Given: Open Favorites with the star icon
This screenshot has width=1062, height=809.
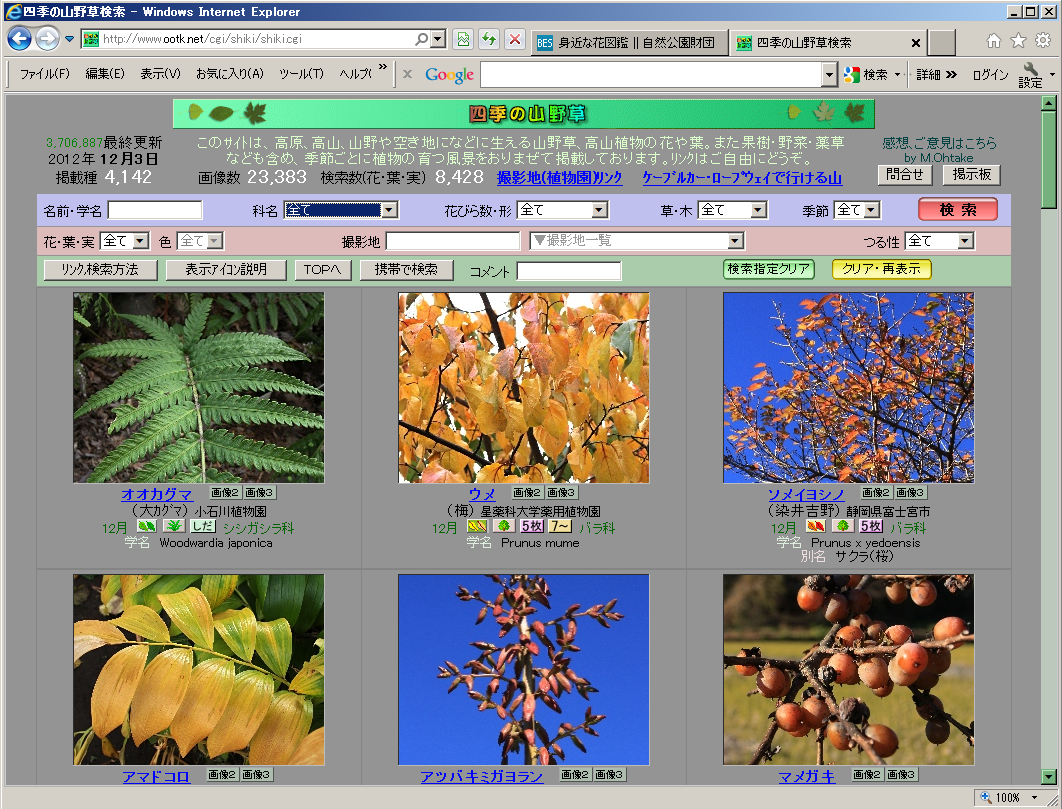Looking at the screenshot, I should (x=1018, y=41).
